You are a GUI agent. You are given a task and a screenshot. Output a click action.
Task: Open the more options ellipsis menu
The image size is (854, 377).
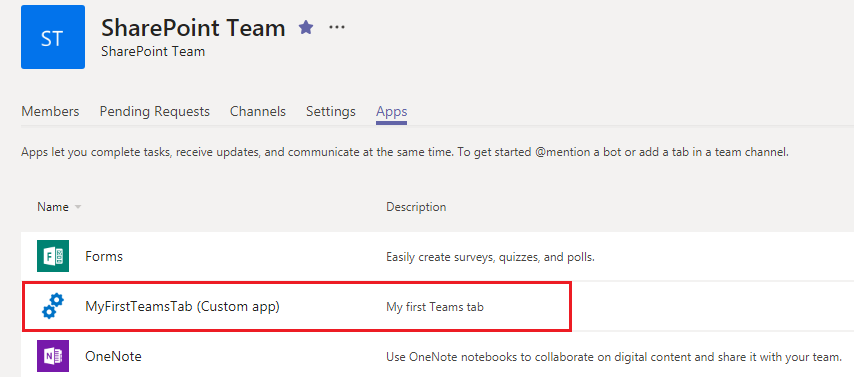[337, 27]
